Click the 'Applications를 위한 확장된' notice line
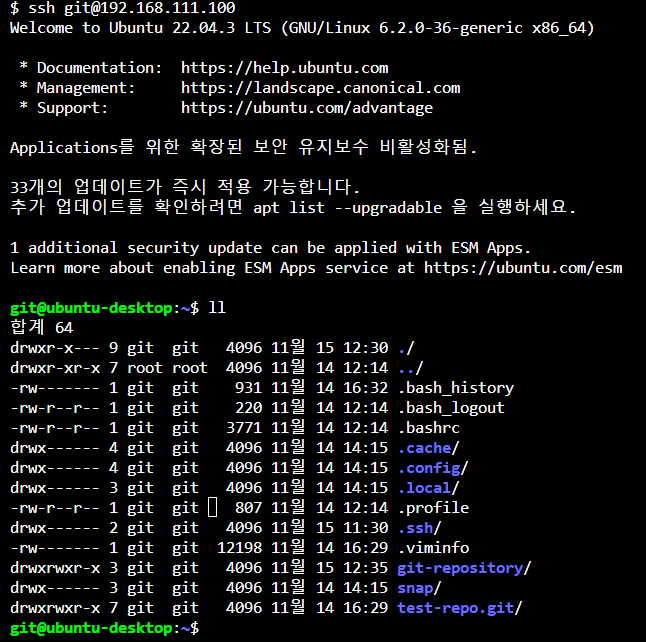The image size is (646, 642). (x=243, y=148)
